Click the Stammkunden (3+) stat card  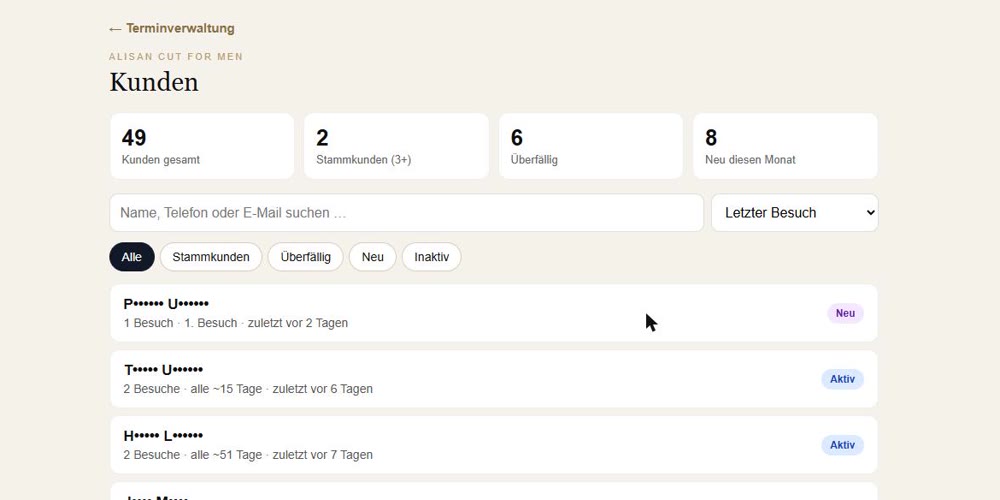tap(397, 146)
